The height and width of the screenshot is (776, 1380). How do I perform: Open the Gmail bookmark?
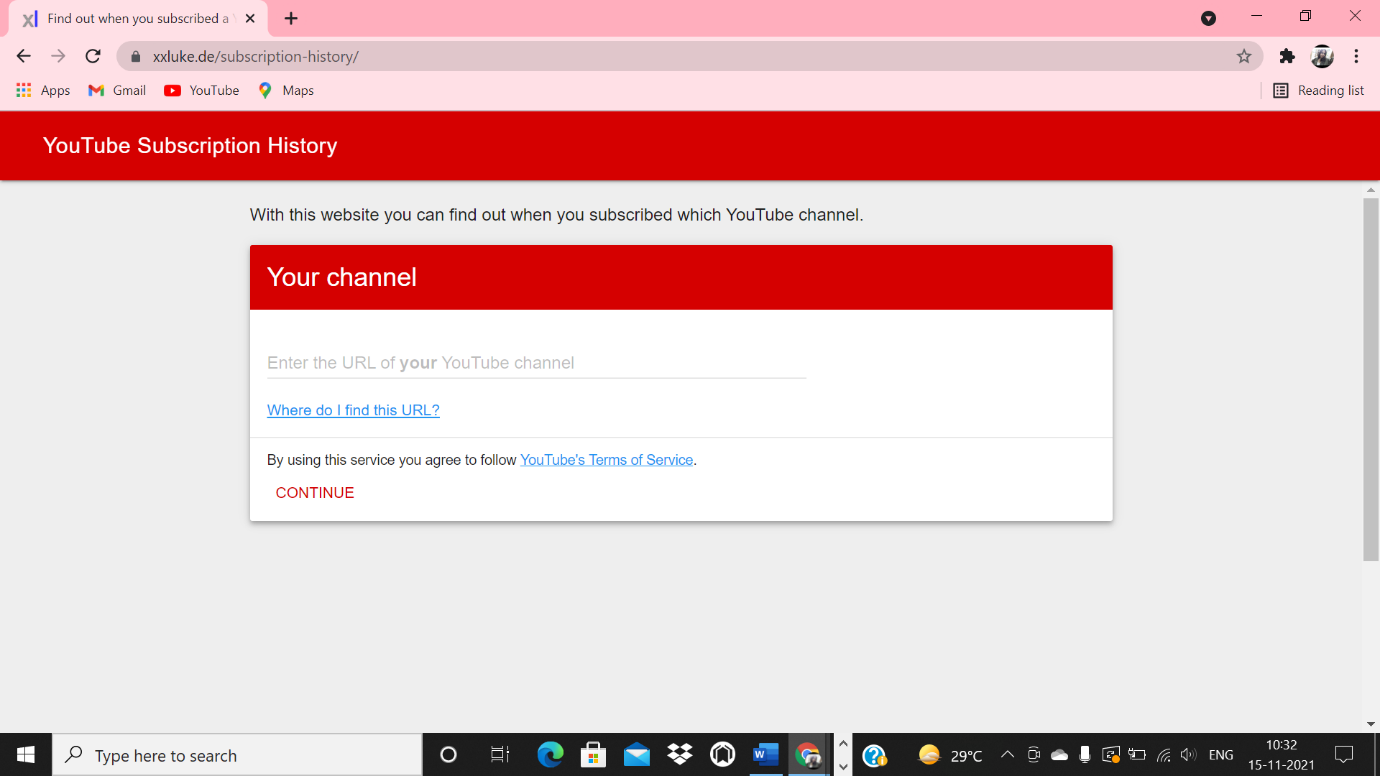pos(117,90)
